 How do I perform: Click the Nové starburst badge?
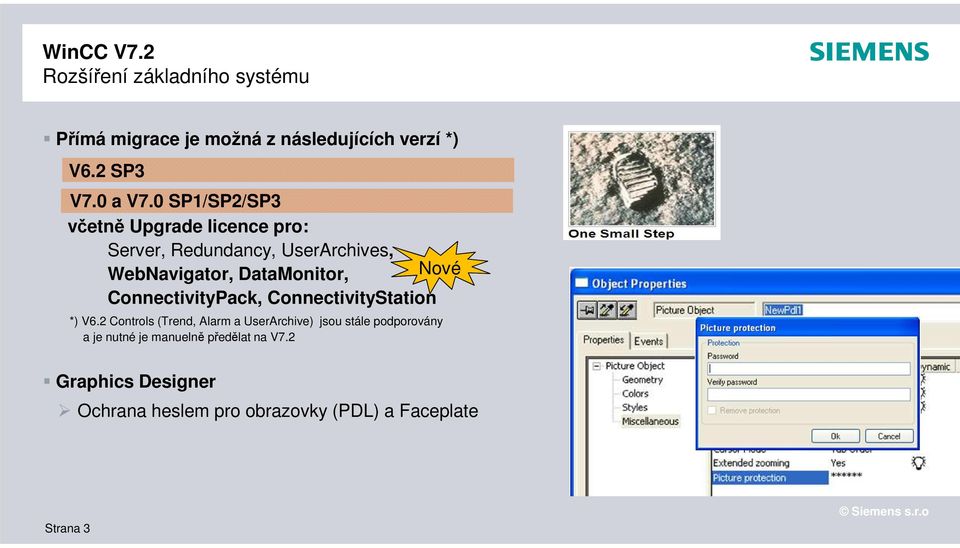click(440, 268)
